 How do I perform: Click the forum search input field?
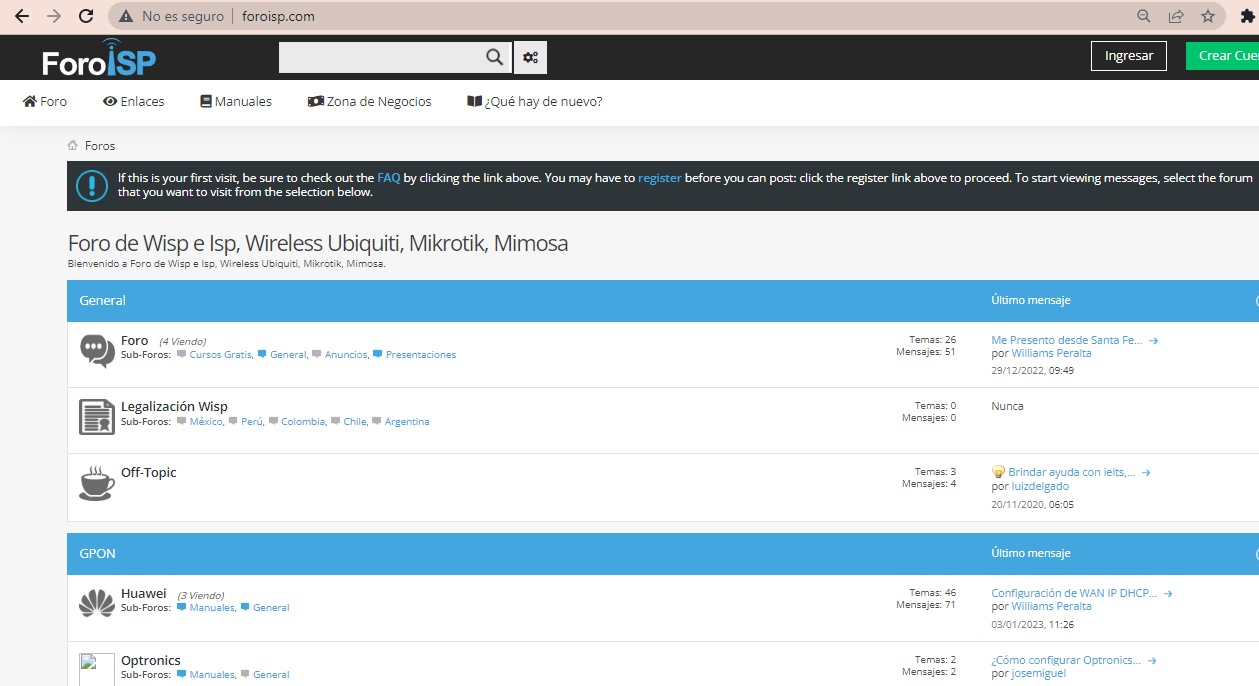(380, 57)
